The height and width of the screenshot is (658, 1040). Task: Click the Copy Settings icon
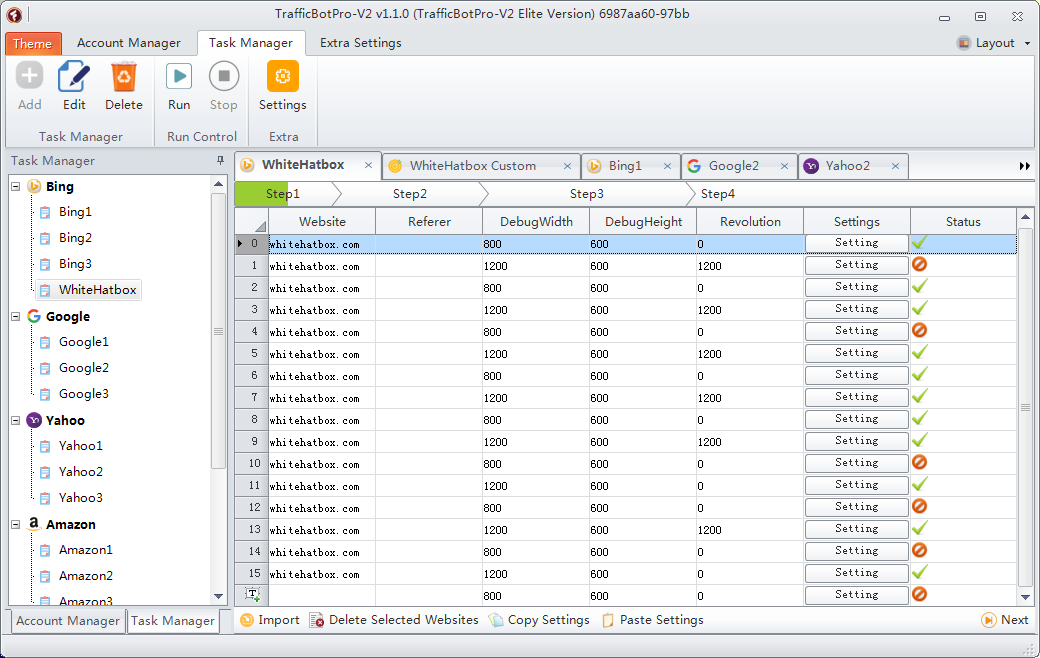click(x=496, y=620)
